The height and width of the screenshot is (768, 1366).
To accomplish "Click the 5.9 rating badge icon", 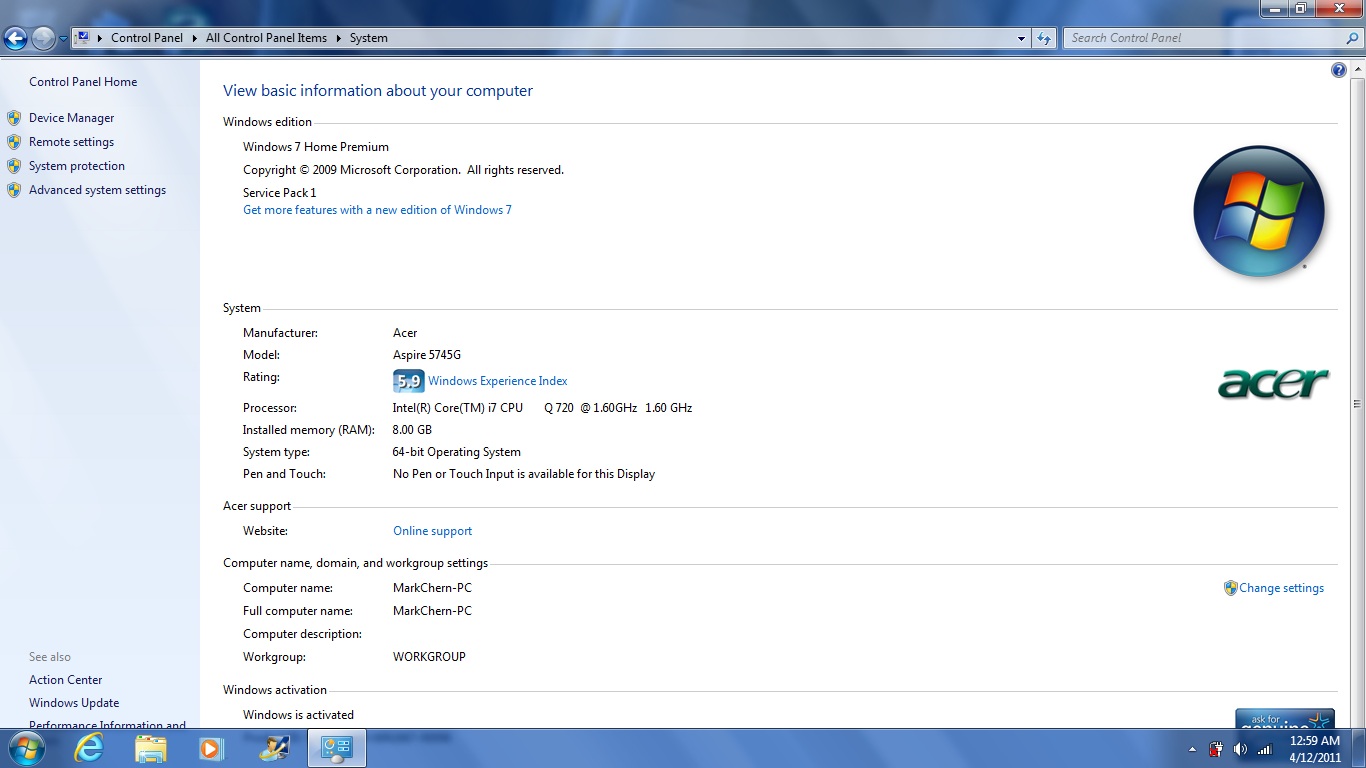I will pyautogui.click(x=408, y=381).
